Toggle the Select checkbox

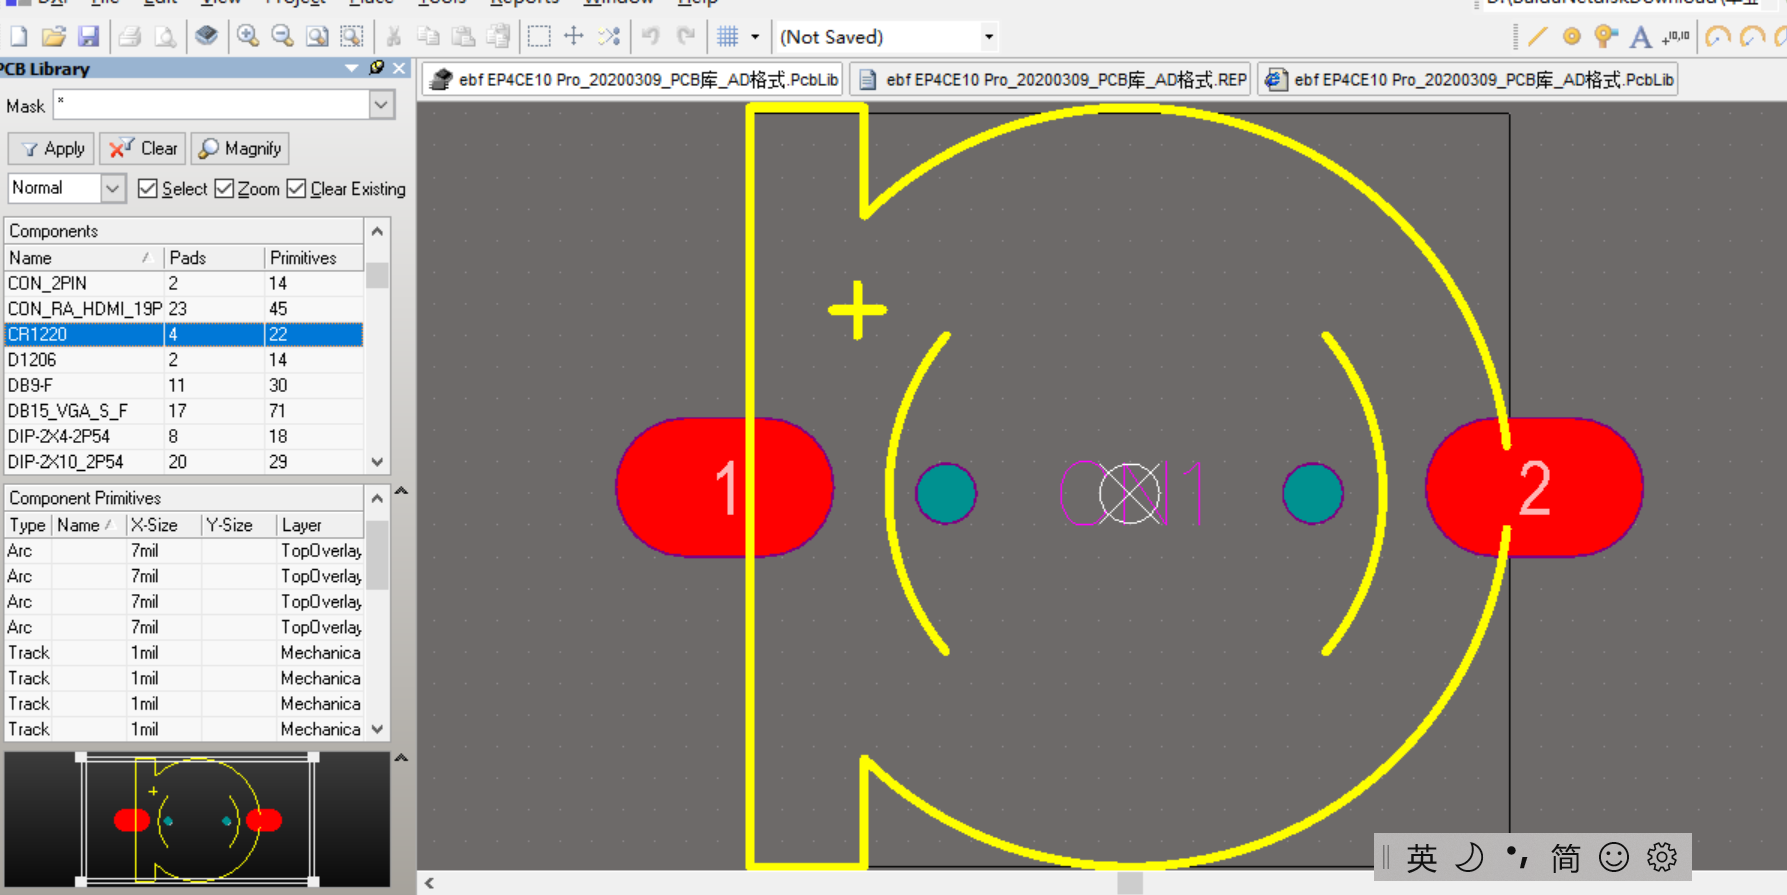148,188
